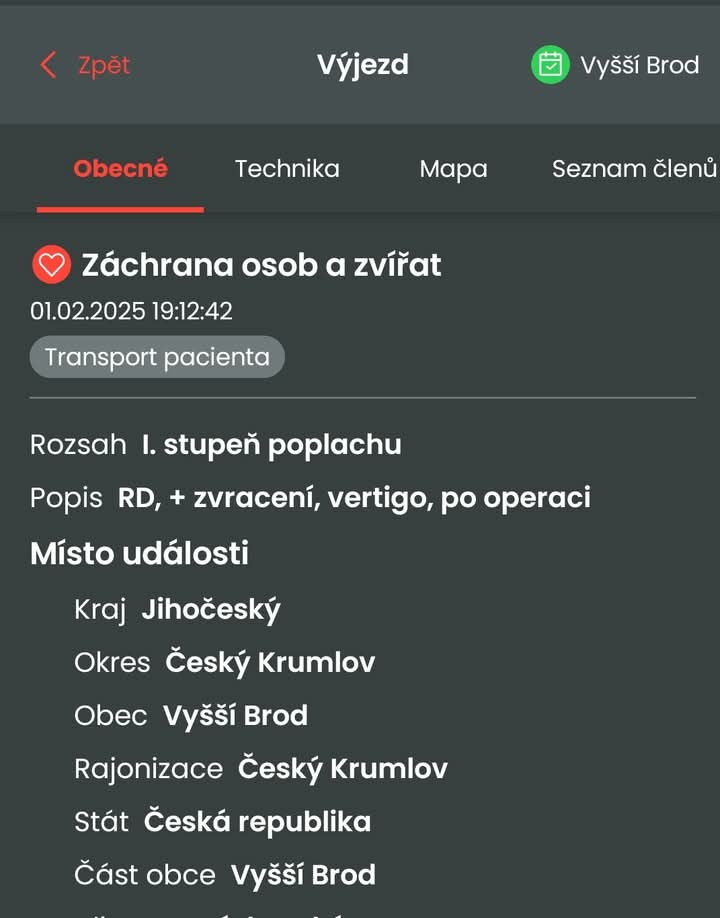Tap the green calendar check icon

(550, 65)
